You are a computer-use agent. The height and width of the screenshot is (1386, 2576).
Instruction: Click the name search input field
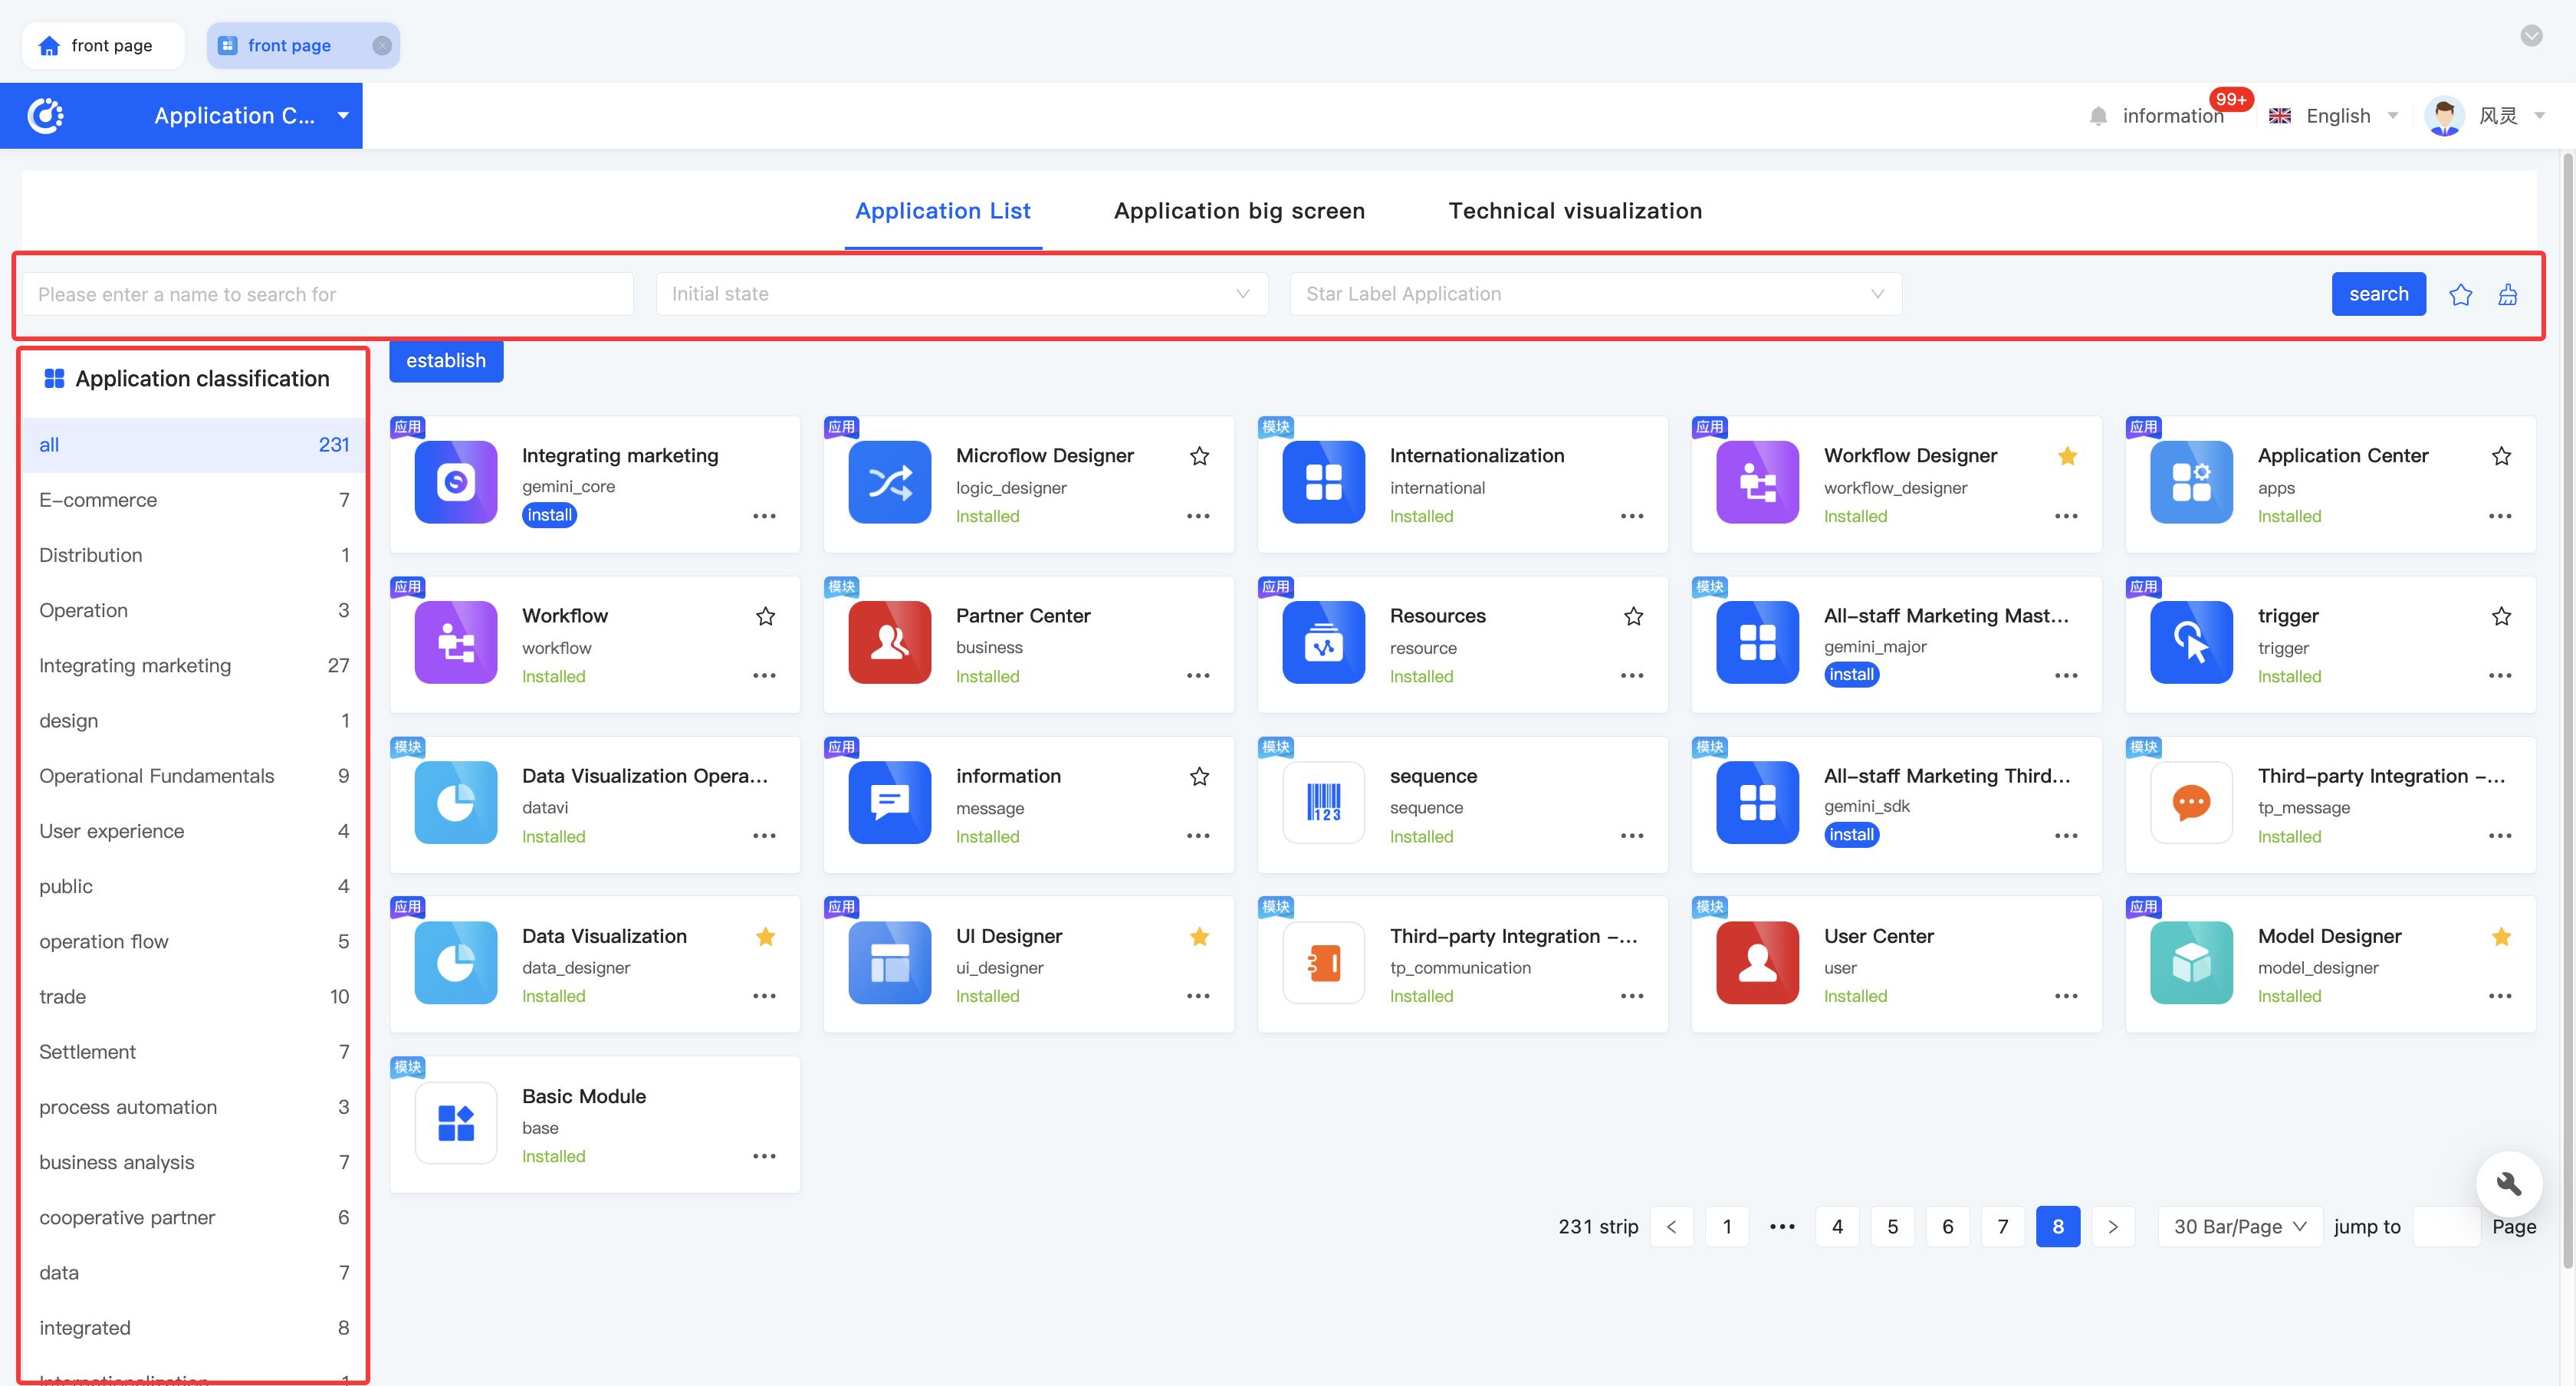(328, 295)
